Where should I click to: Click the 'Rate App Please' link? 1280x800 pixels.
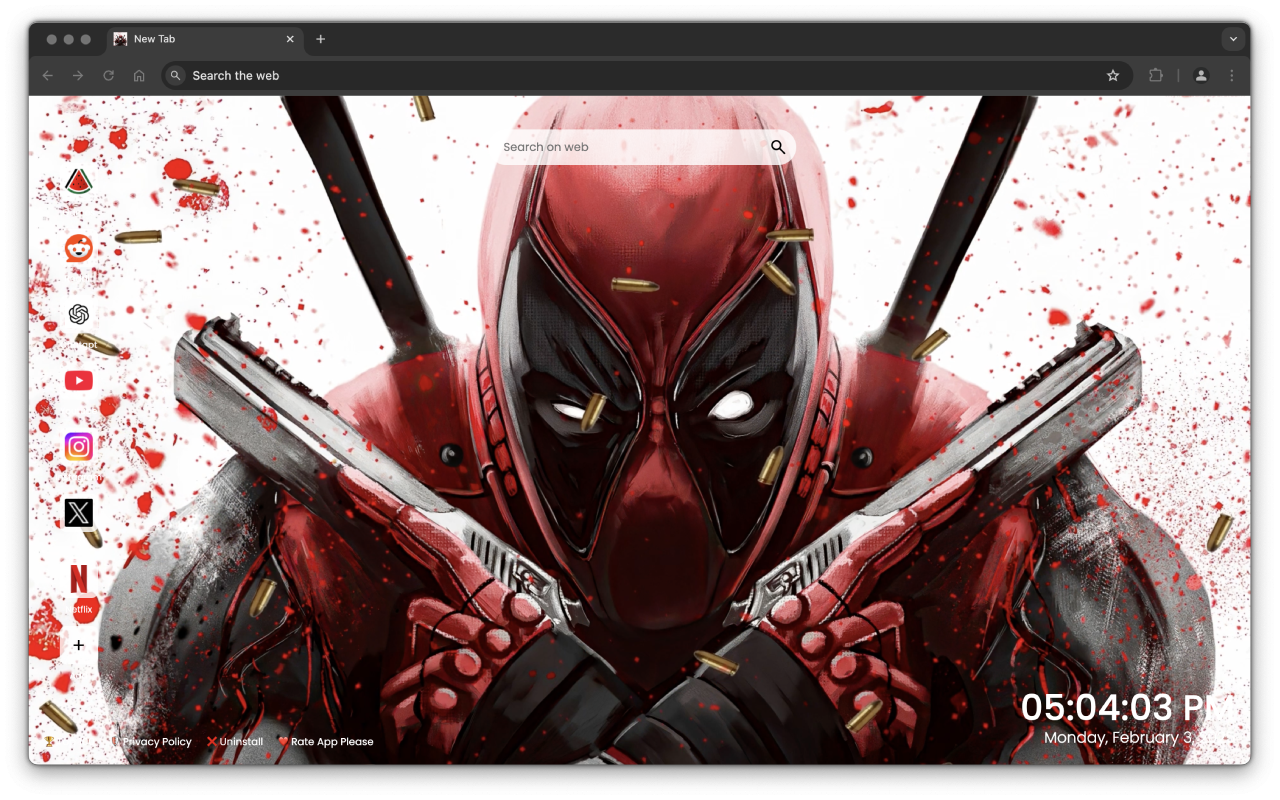coord(326,742)
